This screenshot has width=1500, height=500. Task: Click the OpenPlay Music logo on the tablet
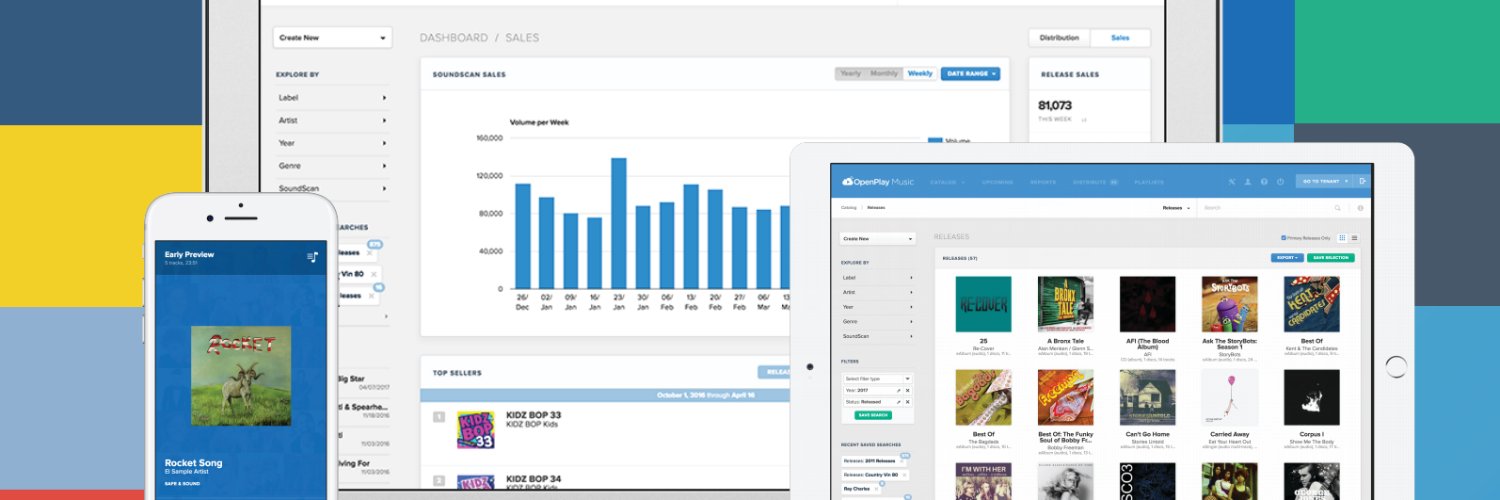point(879,182)
